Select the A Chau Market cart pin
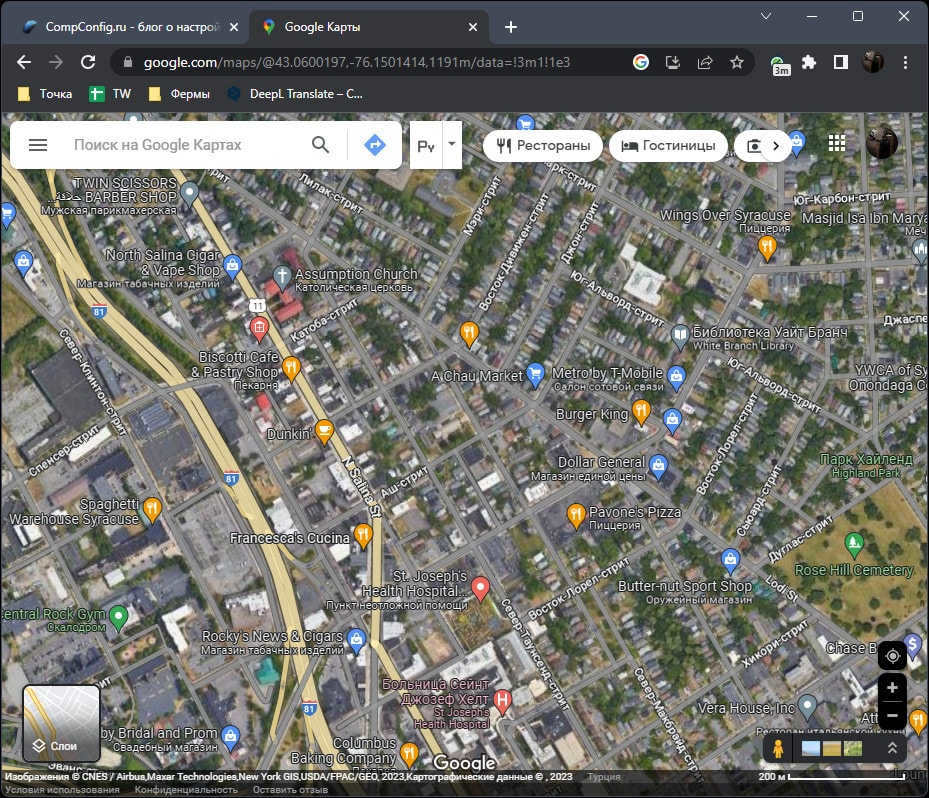The image size is (929, 798). click(535, 375)
